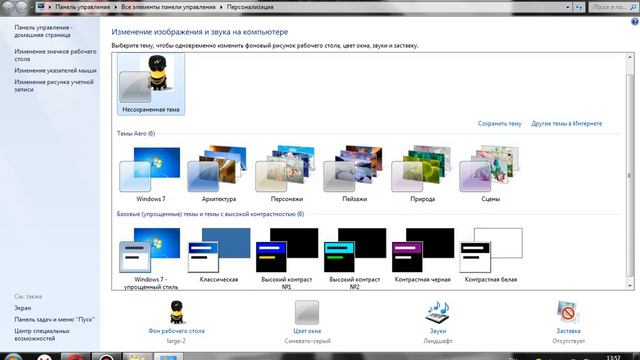Select the Классическая theme
Image resolution: width=640 pixels, height=360 pixels.
[x=219, y=256]
